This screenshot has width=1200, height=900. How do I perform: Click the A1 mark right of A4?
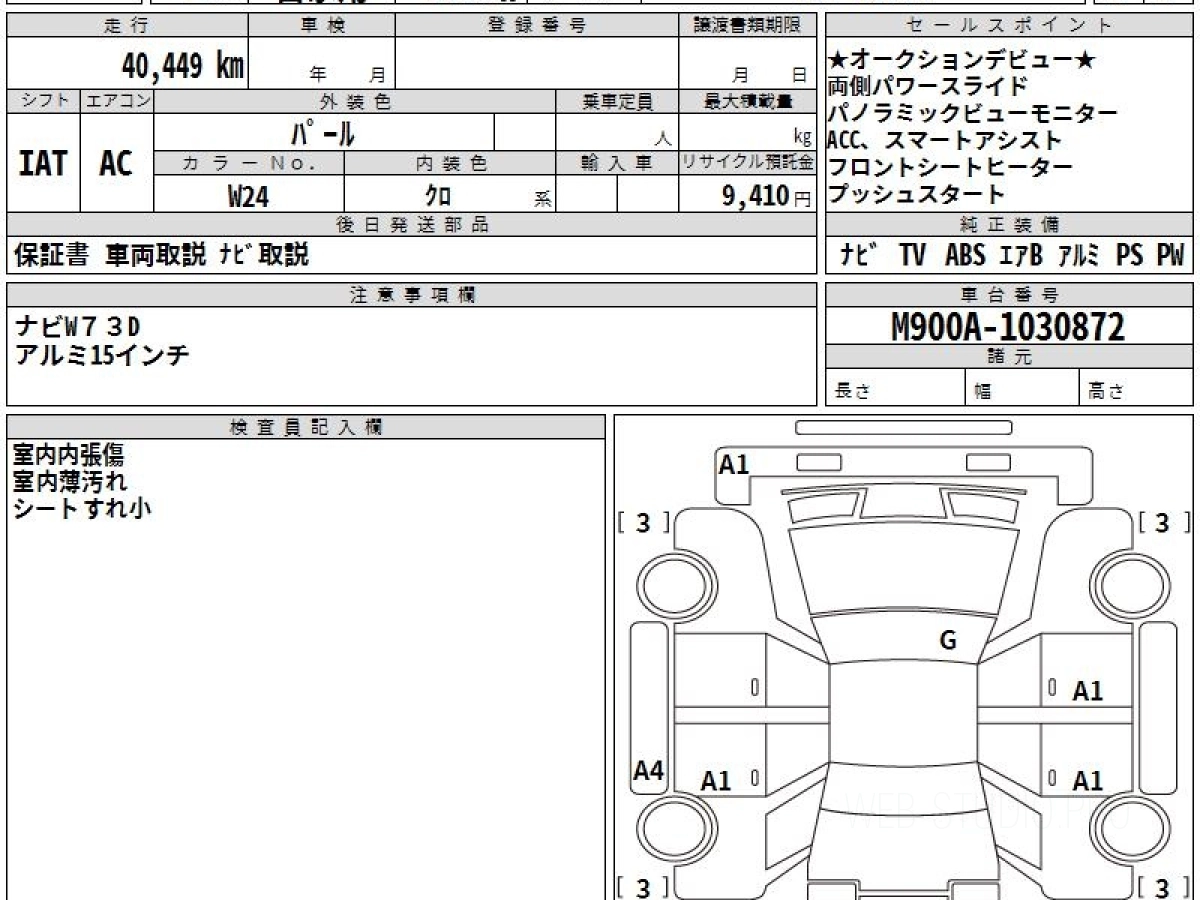pos(716,781)
